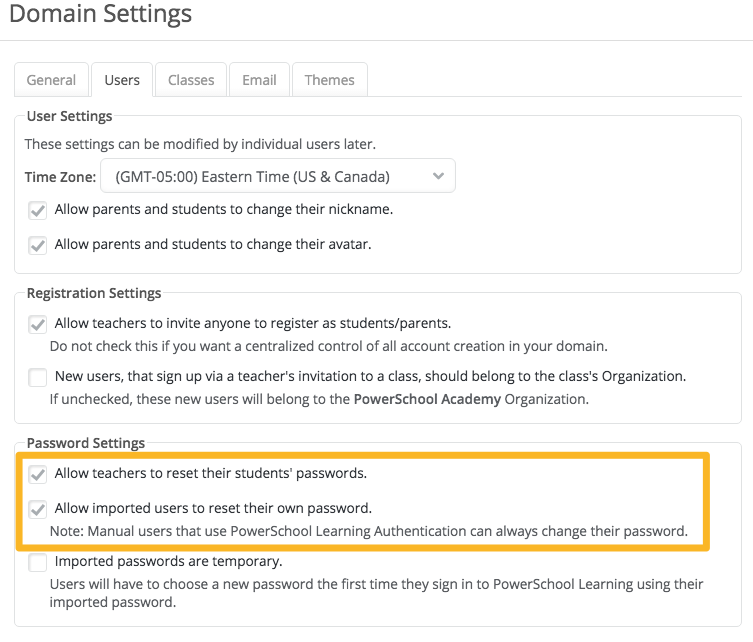
Task: Disable teachers inviting anyone to register
Action: click(38, 324)
